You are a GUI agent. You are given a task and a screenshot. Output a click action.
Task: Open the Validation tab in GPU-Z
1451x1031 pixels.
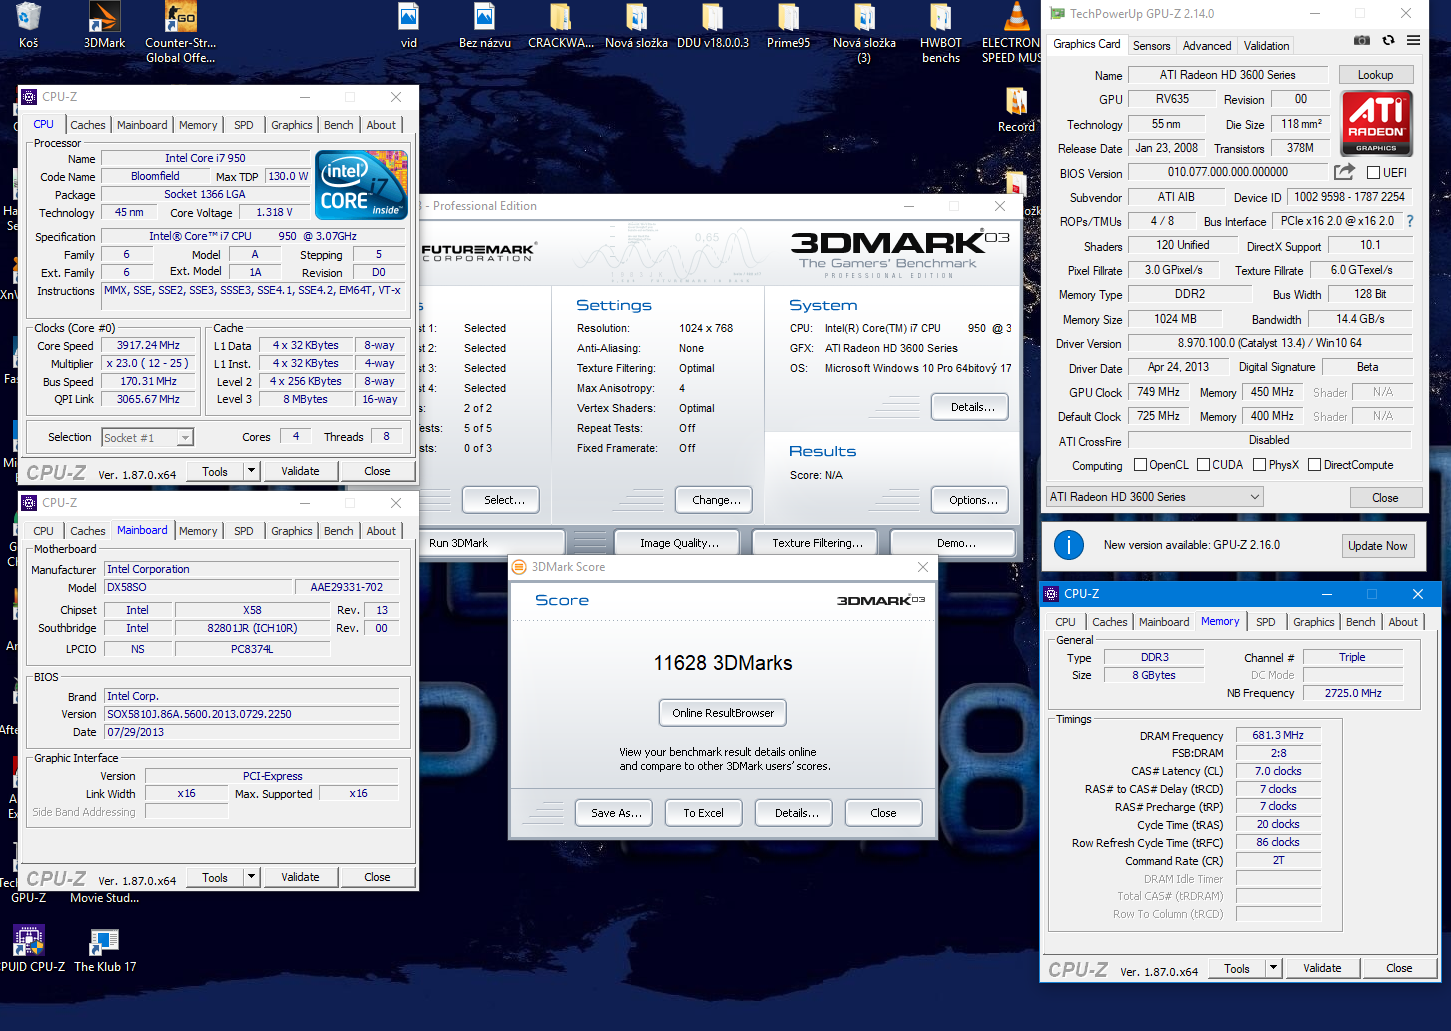click(x=1266, y=46)
